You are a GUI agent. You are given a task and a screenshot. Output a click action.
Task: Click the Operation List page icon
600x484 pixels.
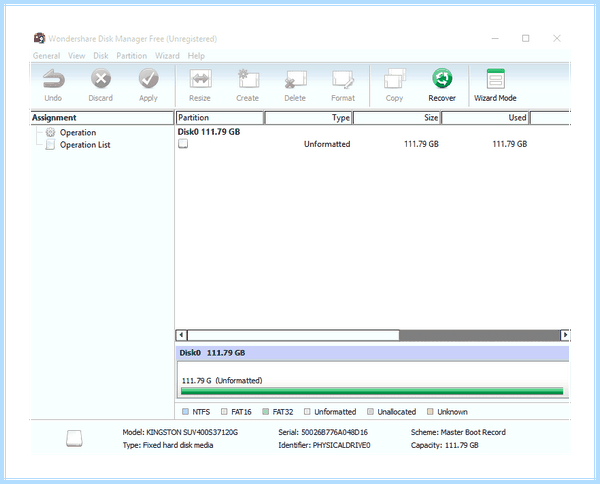(x=50, y=145)
